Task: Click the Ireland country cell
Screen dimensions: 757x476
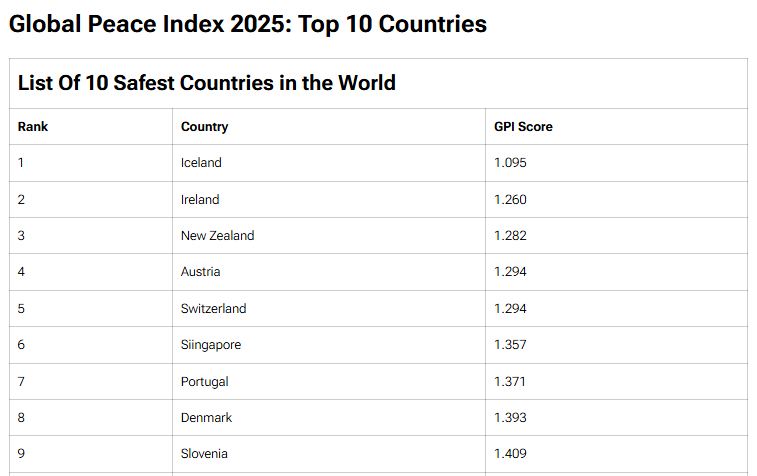Action: pos(200,199)
